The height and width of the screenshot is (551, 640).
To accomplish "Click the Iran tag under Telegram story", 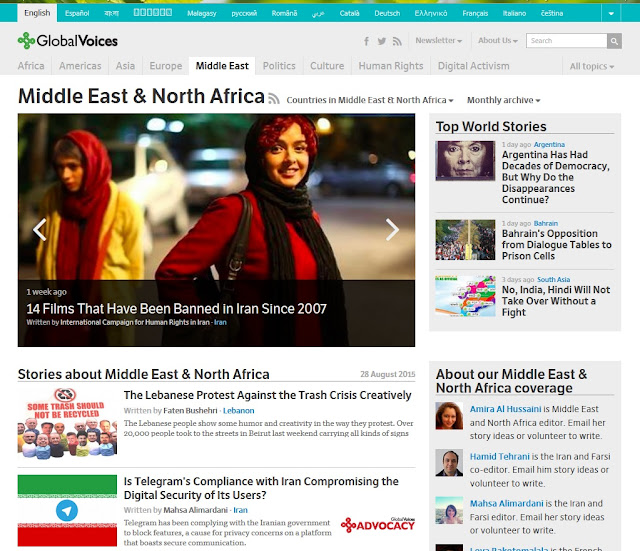I will 240,510.
